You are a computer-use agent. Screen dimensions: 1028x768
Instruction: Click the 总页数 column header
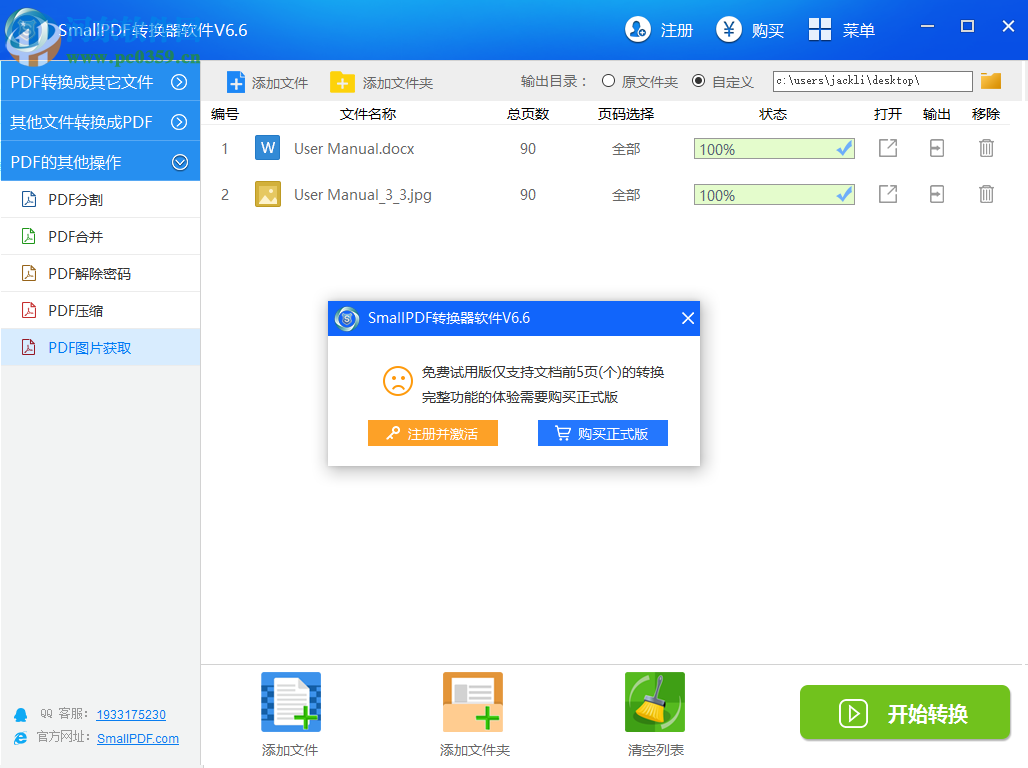(x=528, y=114)
